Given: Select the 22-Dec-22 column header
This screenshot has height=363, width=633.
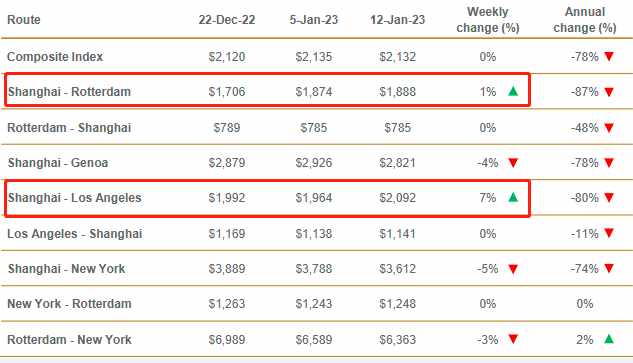Looking at the screenshot, I should [x=227, y=20].
